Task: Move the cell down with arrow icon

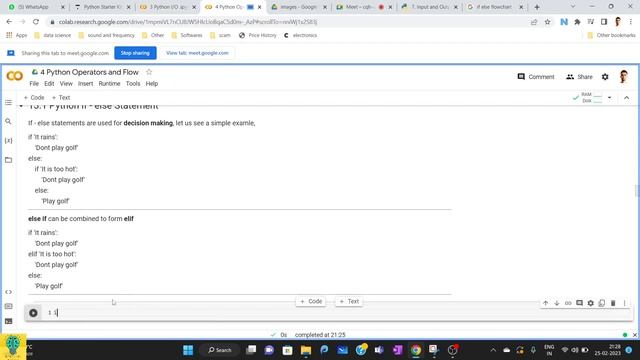Action: click(557, 303)
